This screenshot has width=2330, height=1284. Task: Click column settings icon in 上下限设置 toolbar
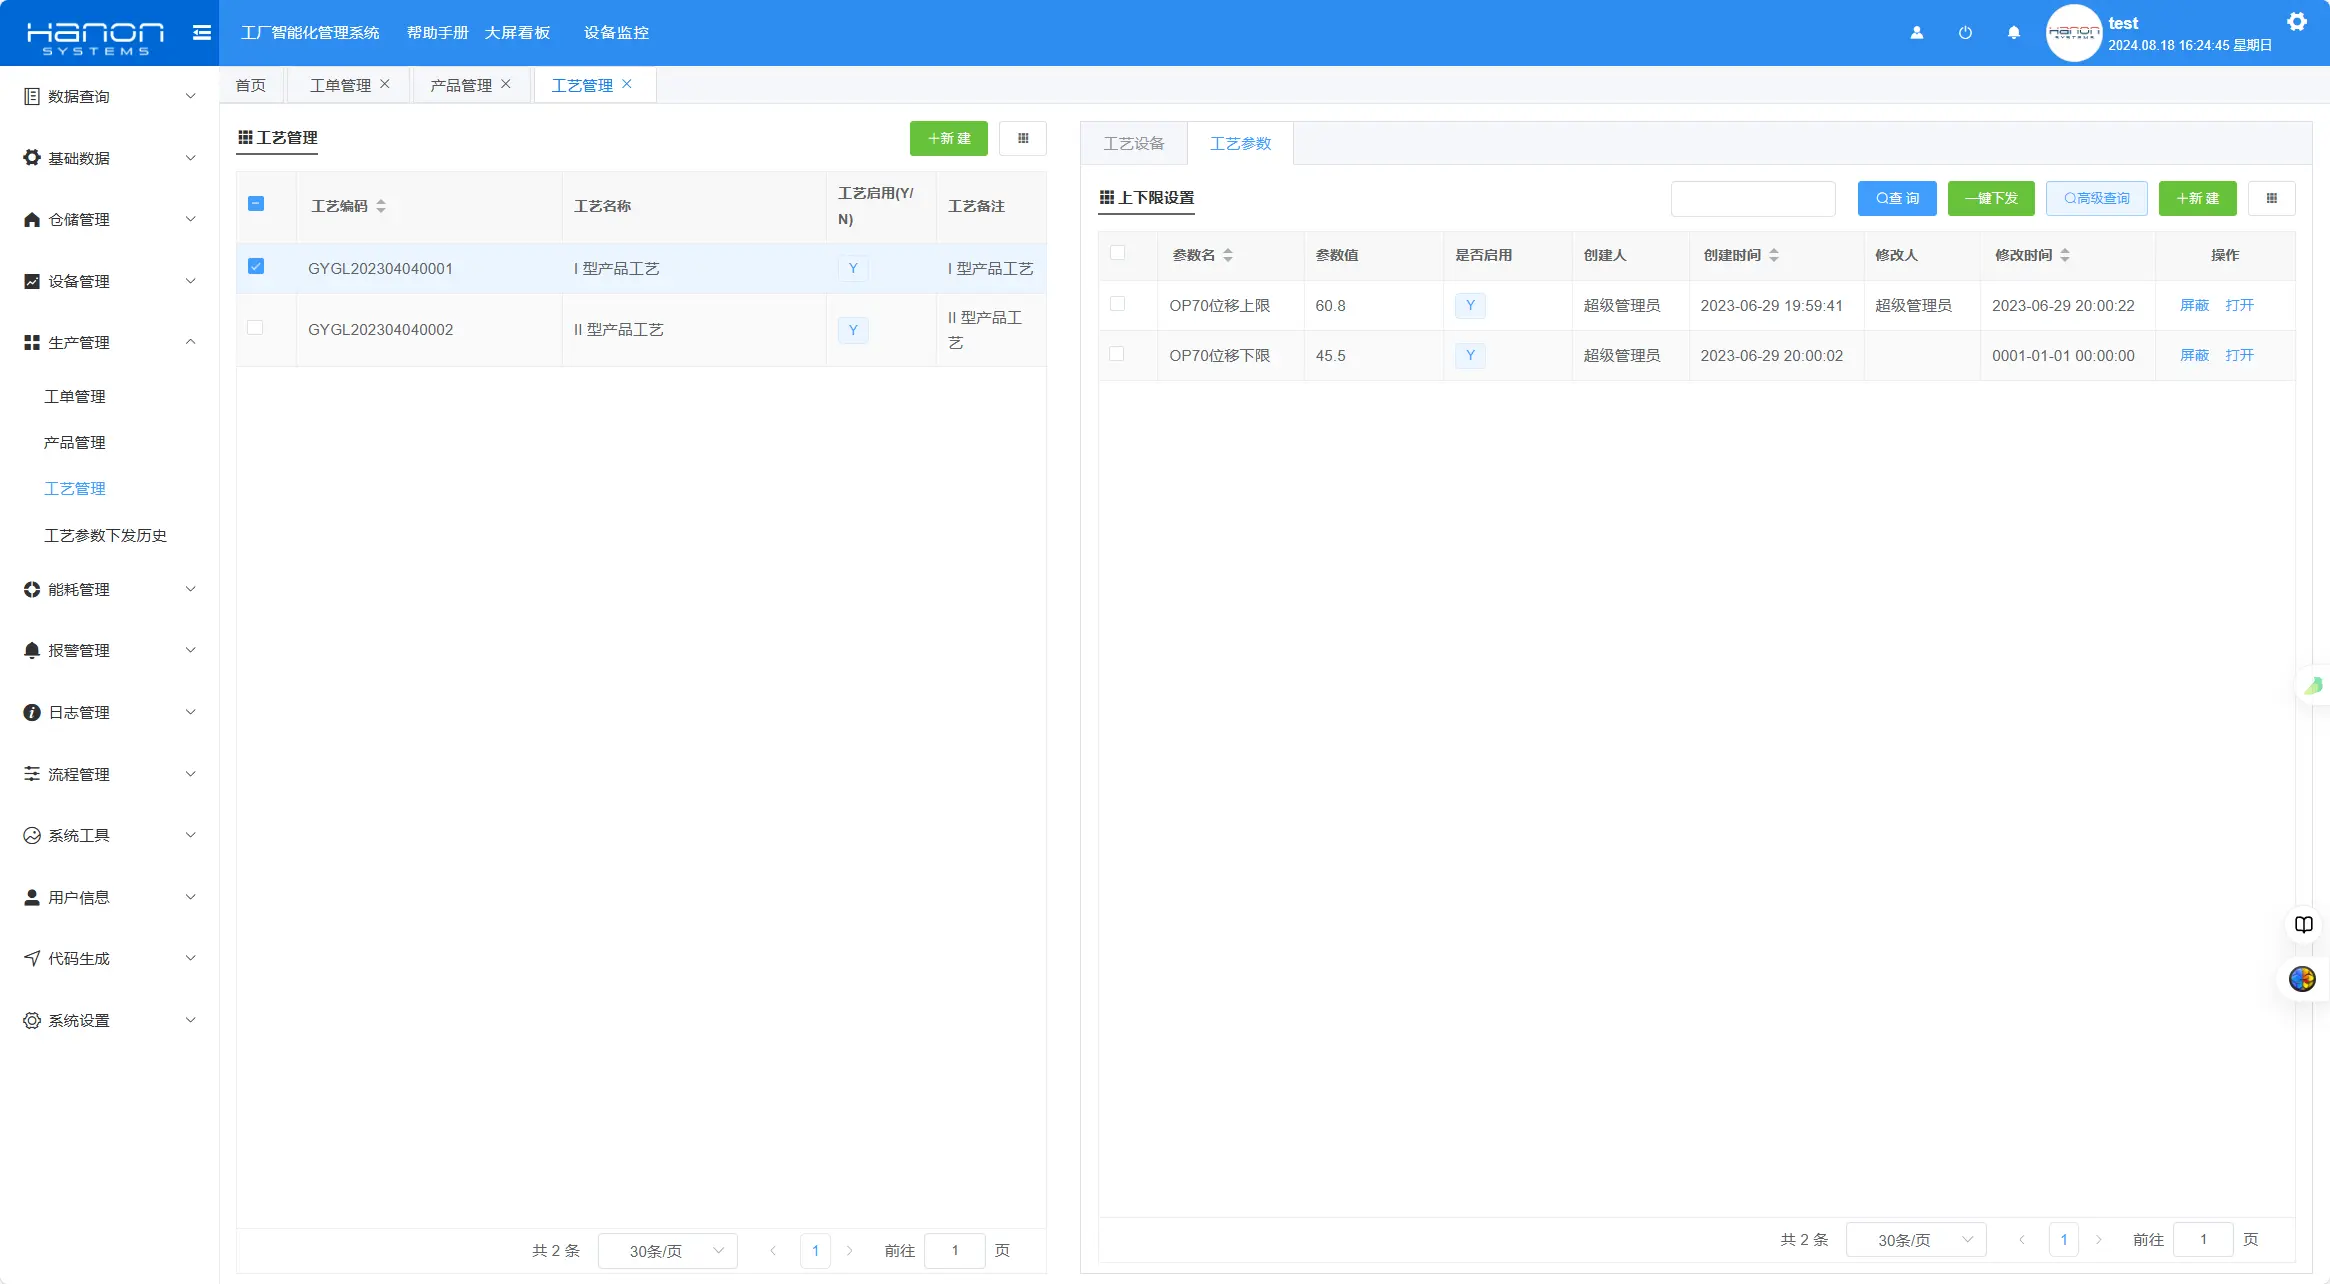pos(2271,198)
